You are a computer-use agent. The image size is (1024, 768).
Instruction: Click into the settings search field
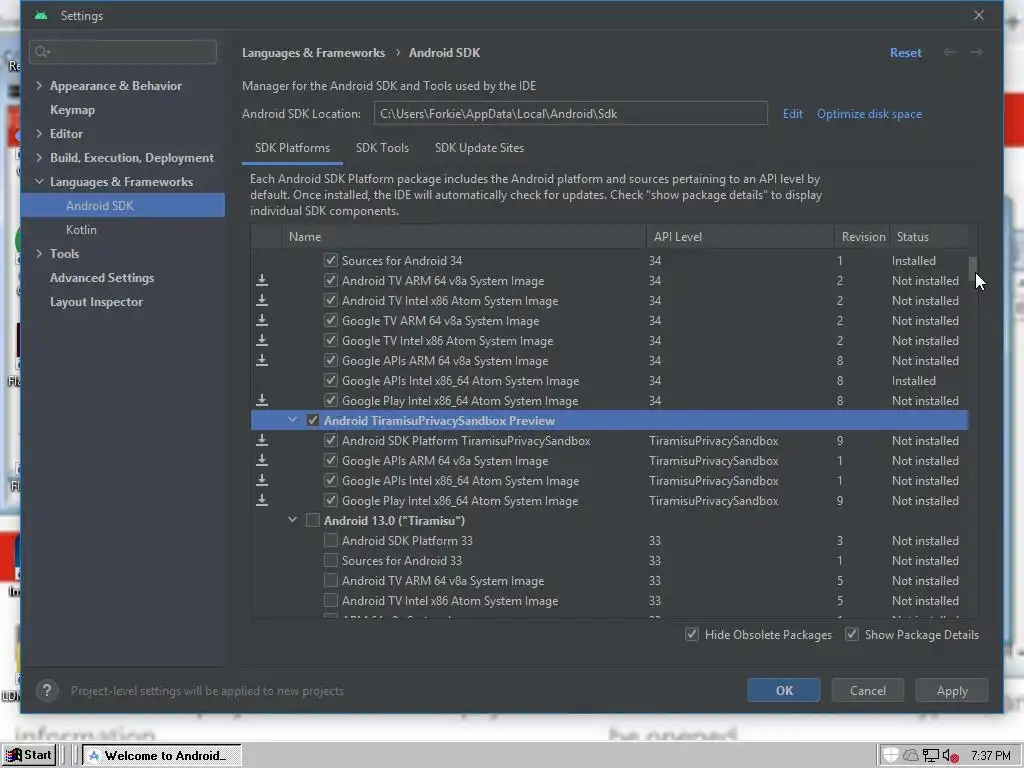click(x=123, y=52)
